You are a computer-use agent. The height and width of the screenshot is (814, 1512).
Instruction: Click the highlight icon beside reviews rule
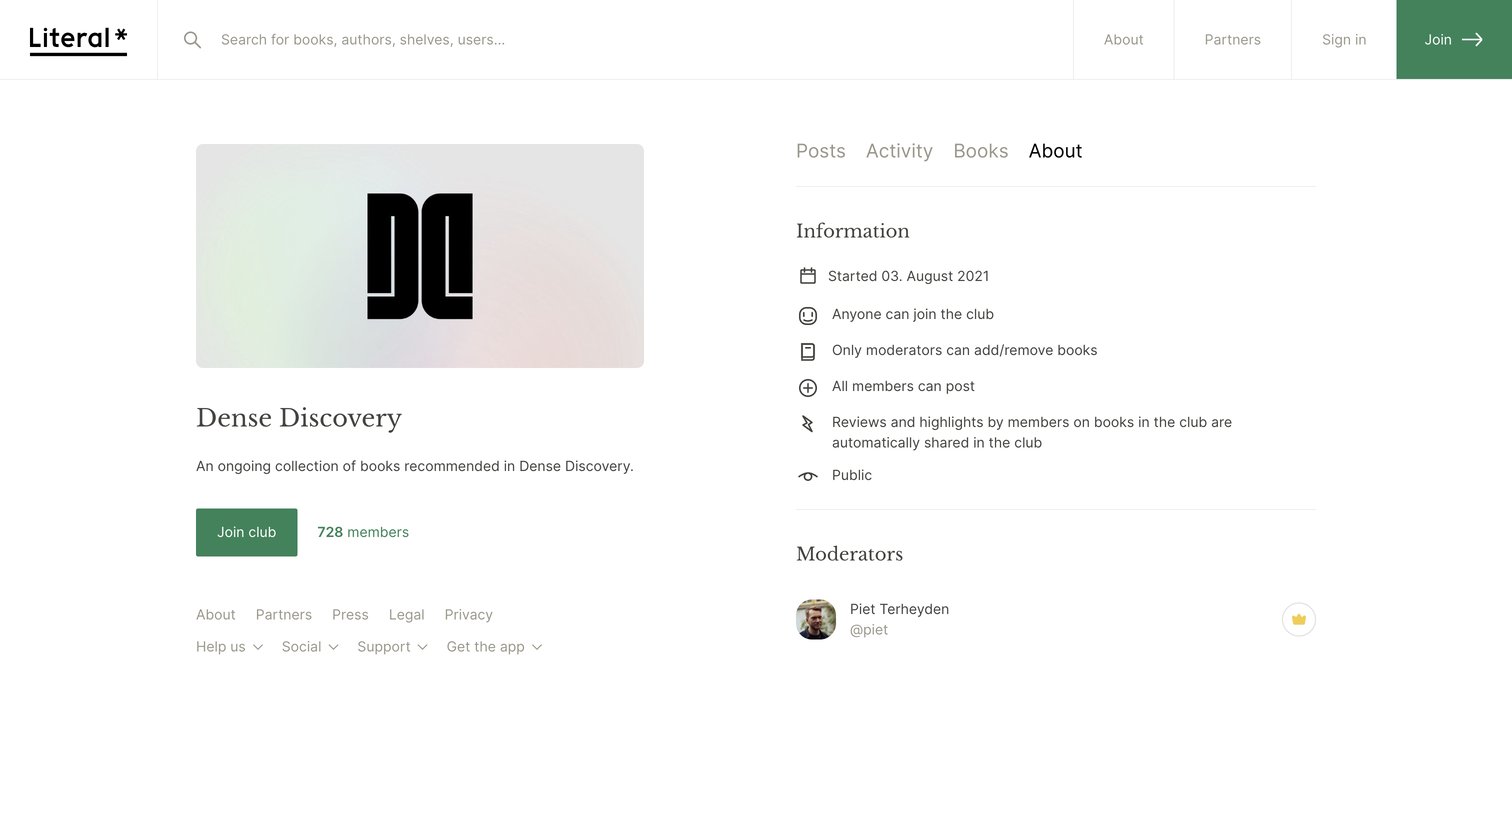tap(808, 423)
